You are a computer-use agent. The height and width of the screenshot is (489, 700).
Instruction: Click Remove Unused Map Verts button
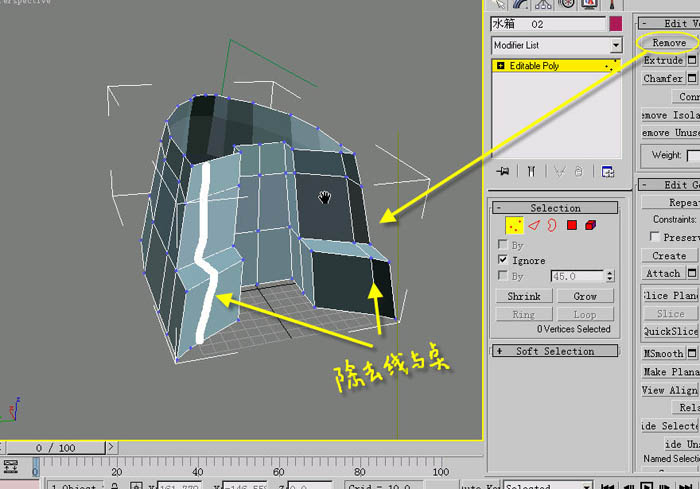point(671,133)
